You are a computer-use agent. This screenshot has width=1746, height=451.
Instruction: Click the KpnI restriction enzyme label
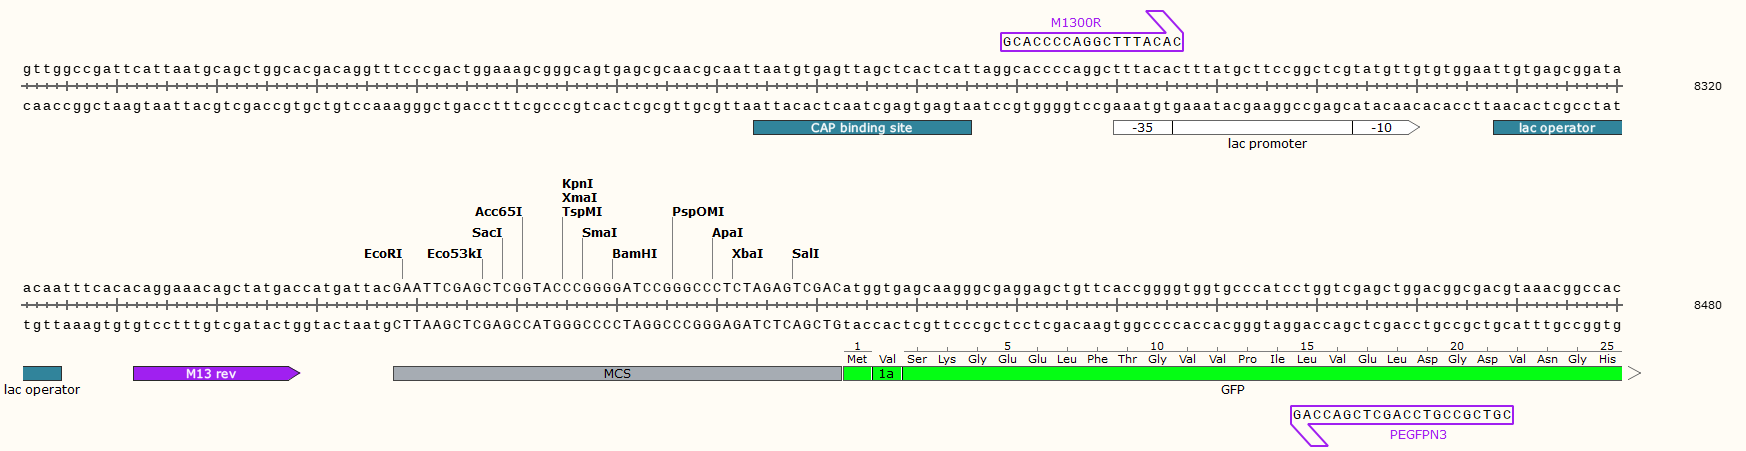tap(577, 184)
